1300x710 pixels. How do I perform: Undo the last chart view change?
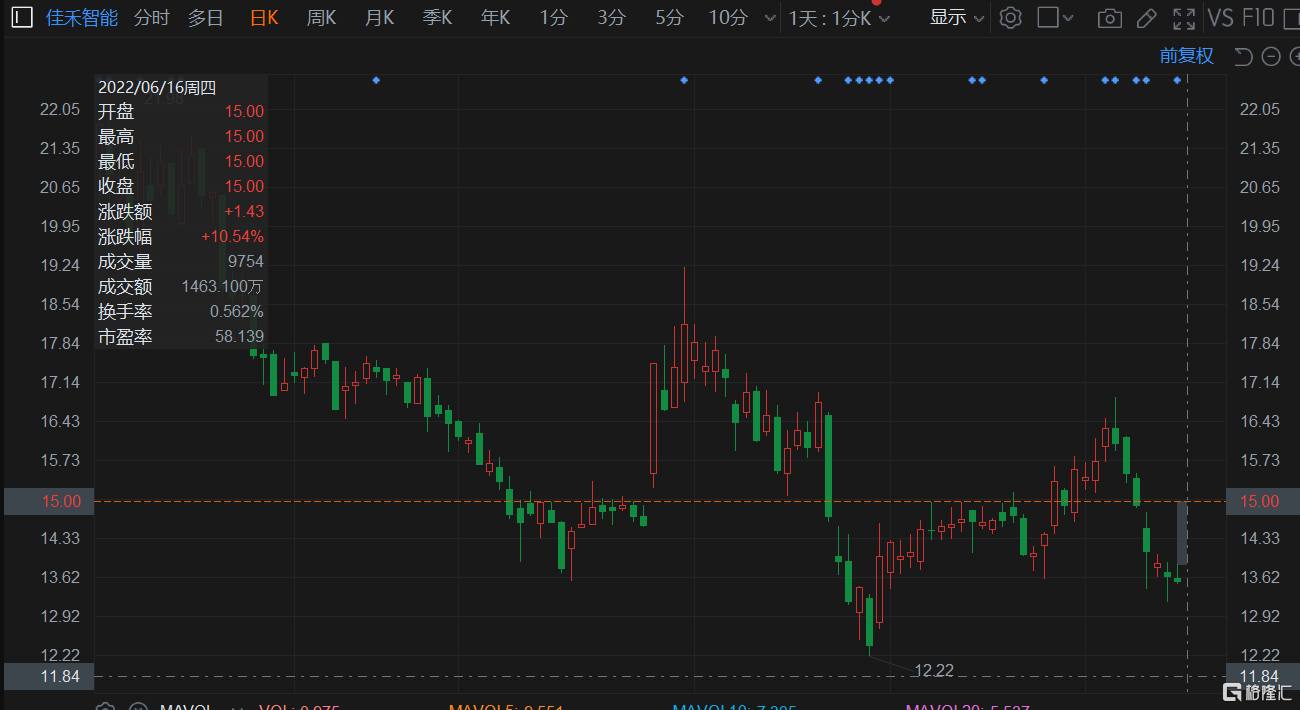1243,56
